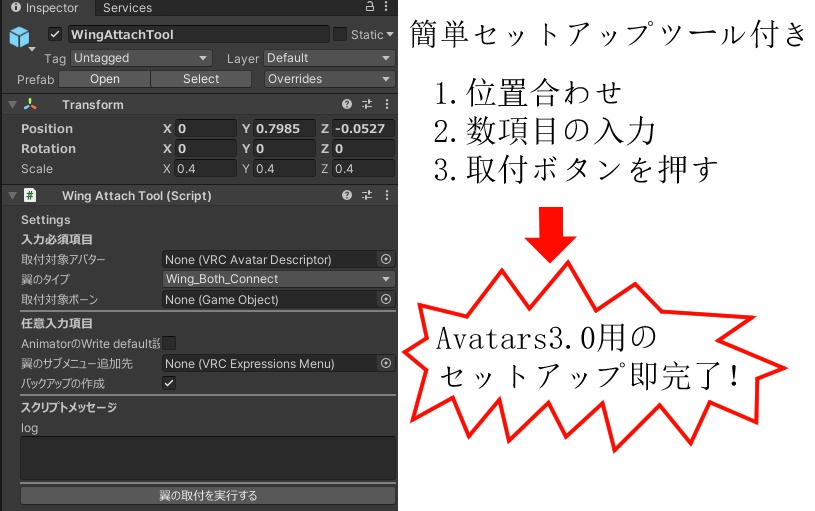Click 翼の取付を実行する button
This screenshot has height=511, width=815.
pyautogui.click(x=208, y=495)
